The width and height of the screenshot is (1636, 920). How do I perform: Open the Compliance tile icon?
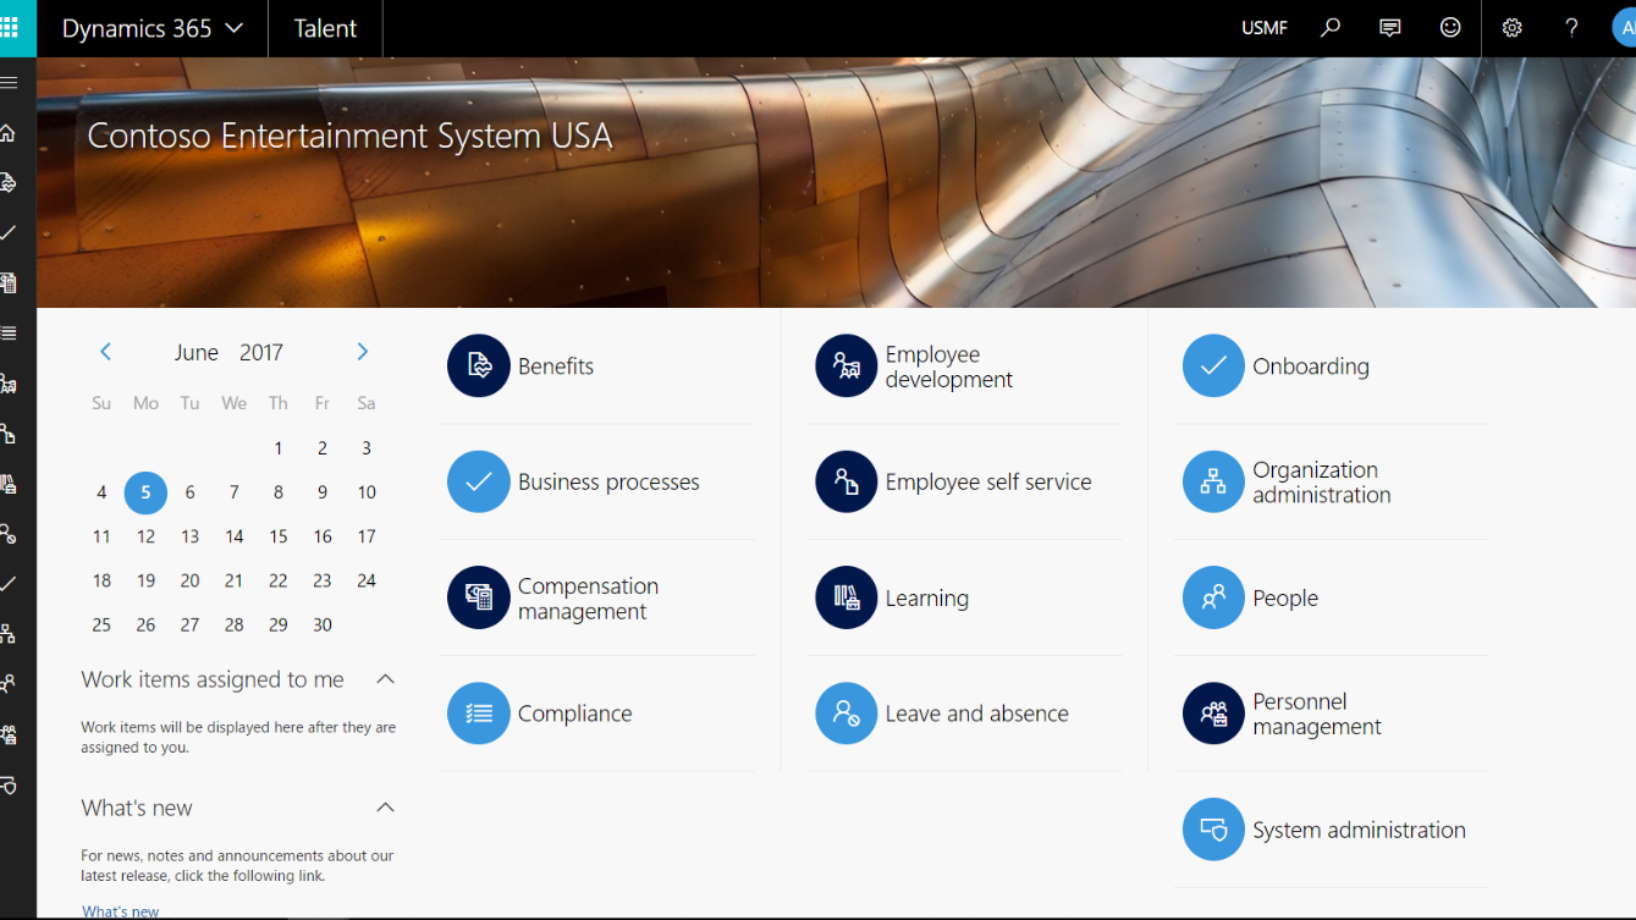click(479, 714)
